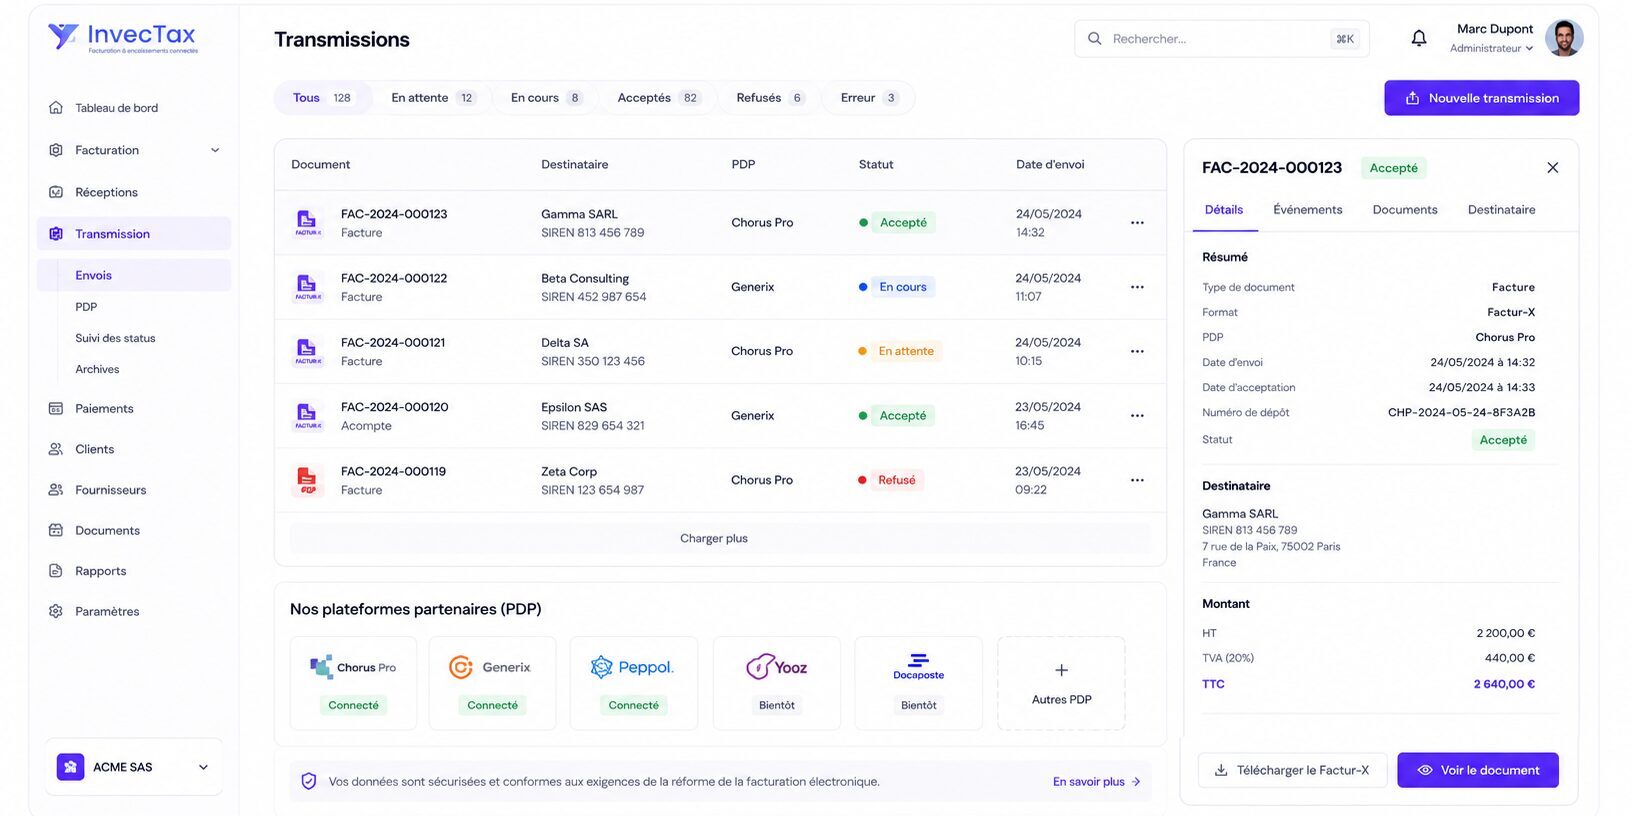
Task: Show only Refusés transmissions
Action: [769, 98]
